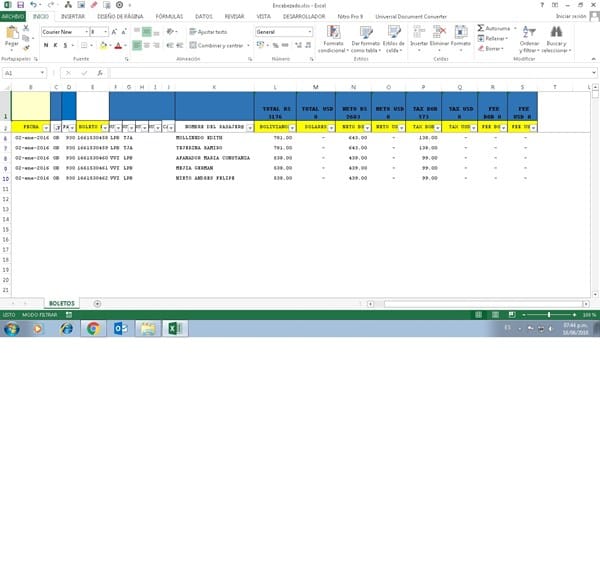Cut the selection with the scissors icon
Screen dimensions: 600x562
pos(26,28)
